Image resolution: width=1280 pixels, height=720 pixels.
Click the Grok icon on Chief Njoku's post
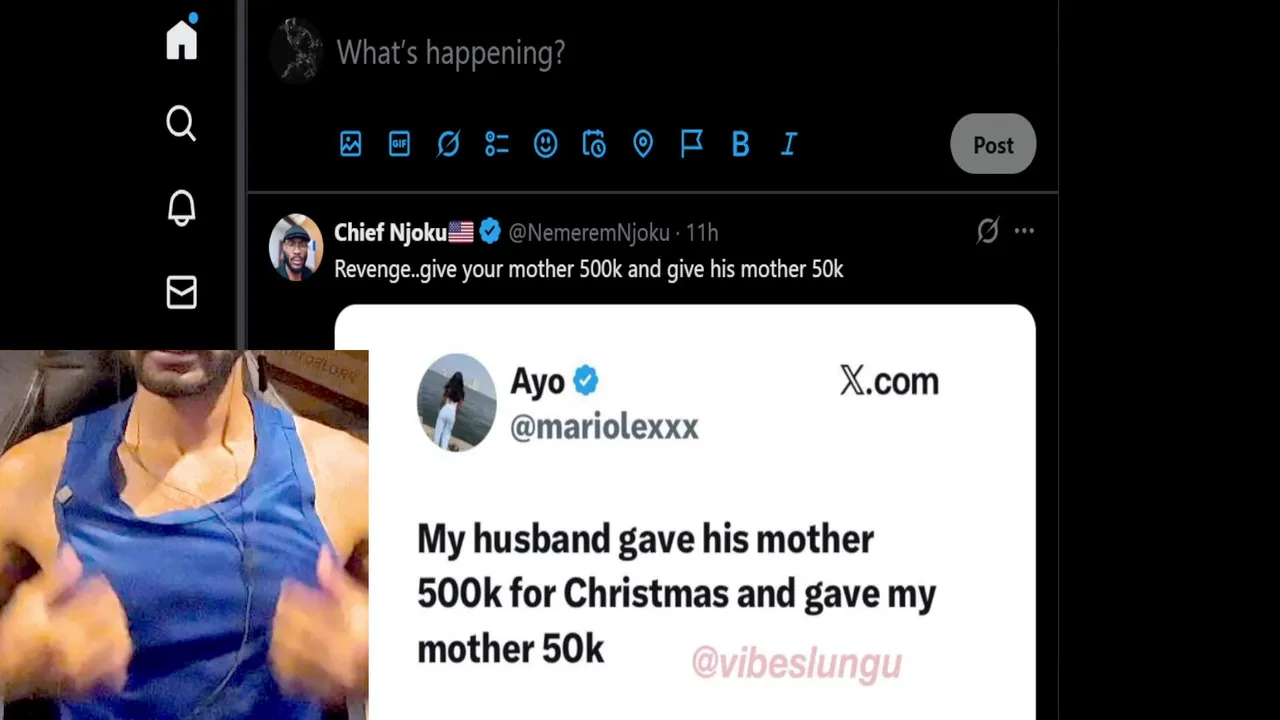988,231
